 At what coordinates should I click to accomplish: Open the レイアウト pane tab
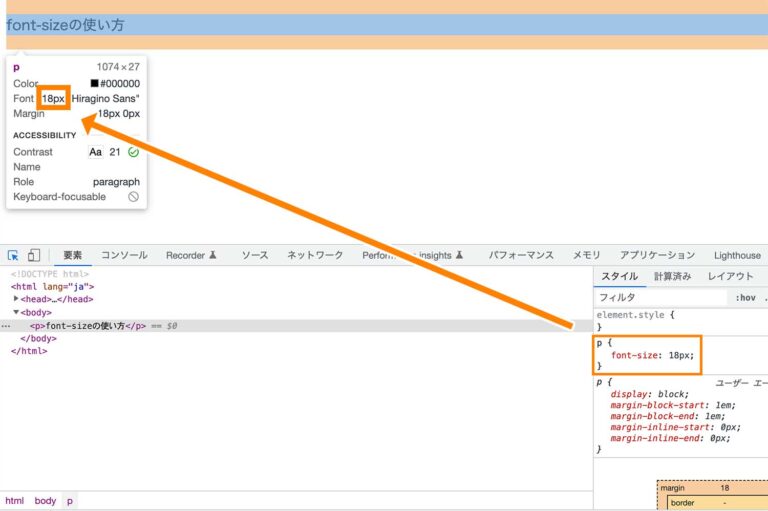(730, 276)
